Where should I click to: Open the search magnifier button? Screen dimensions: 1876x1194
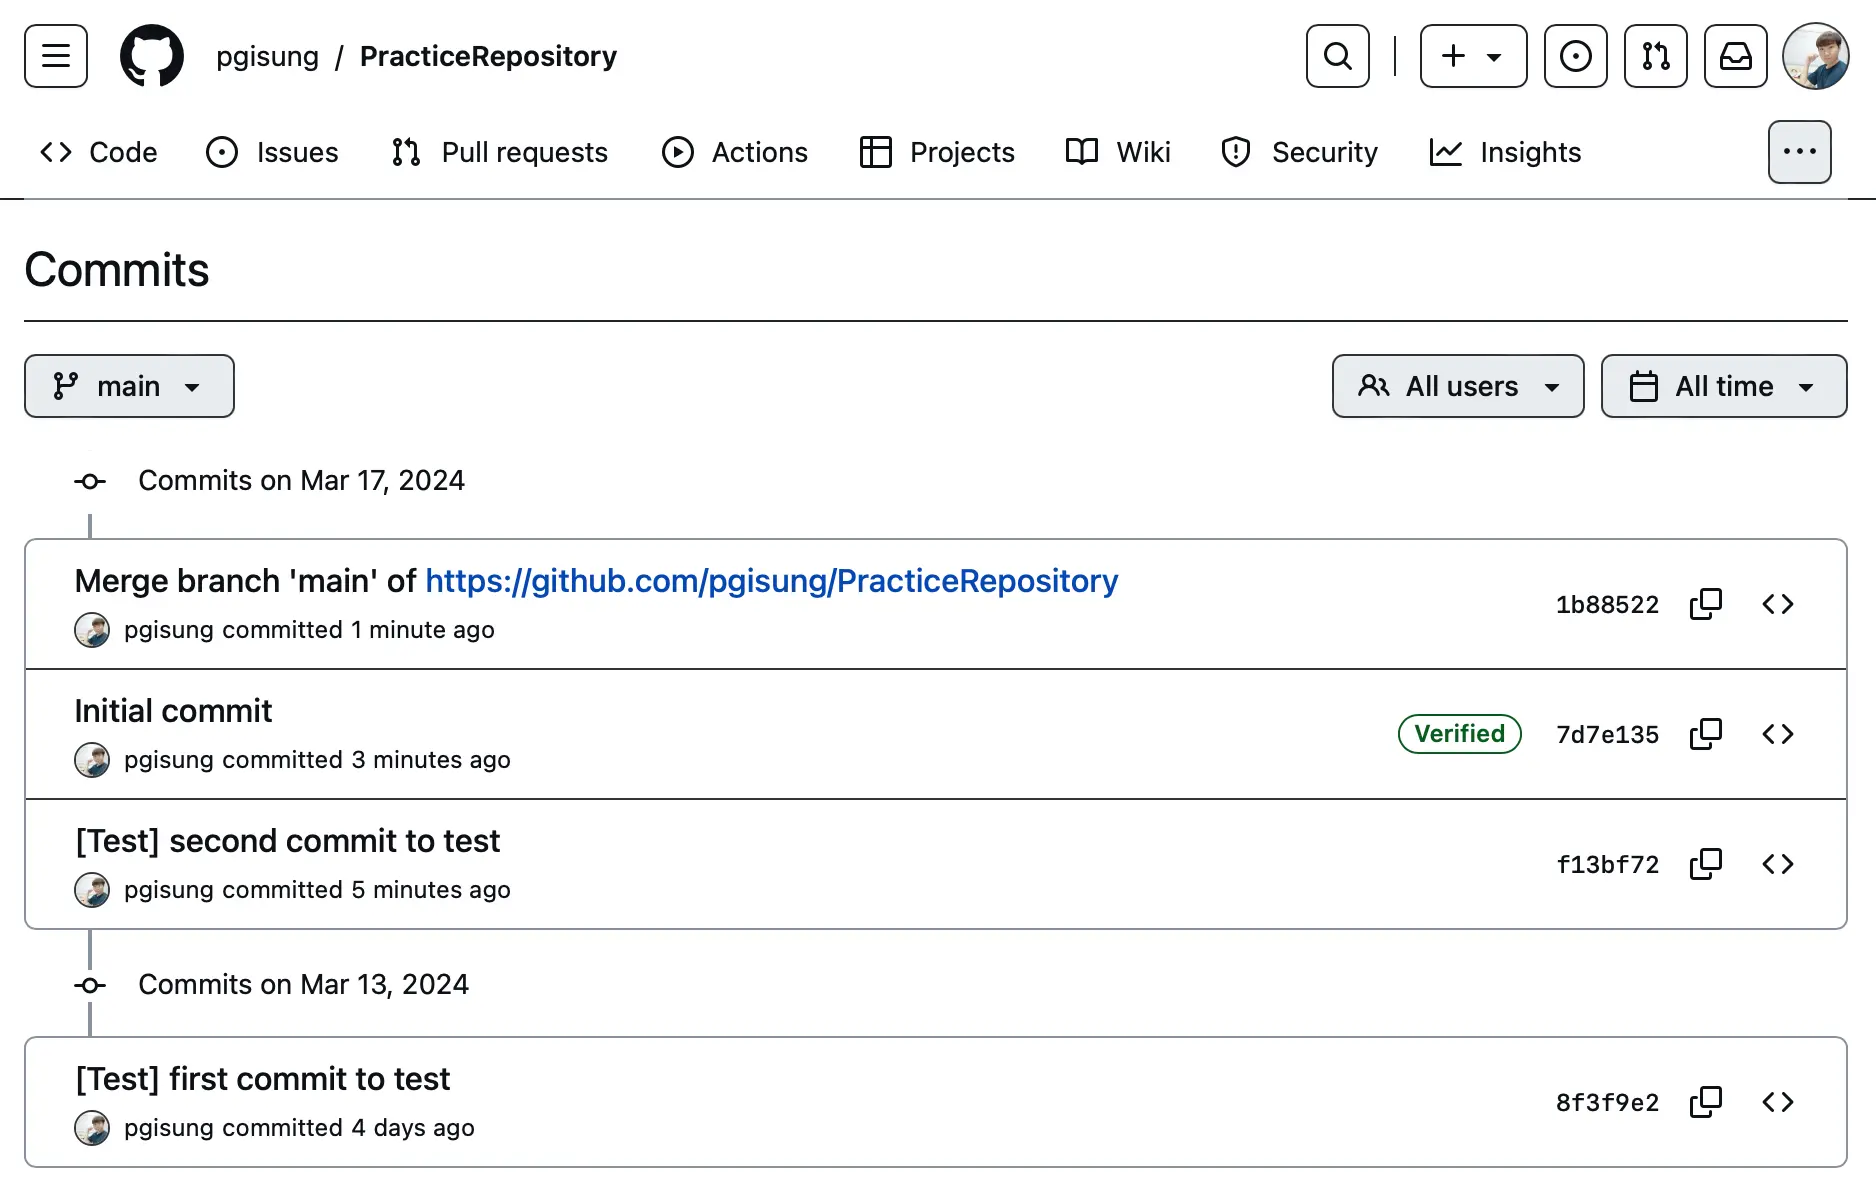click(x=1338, y=56)
